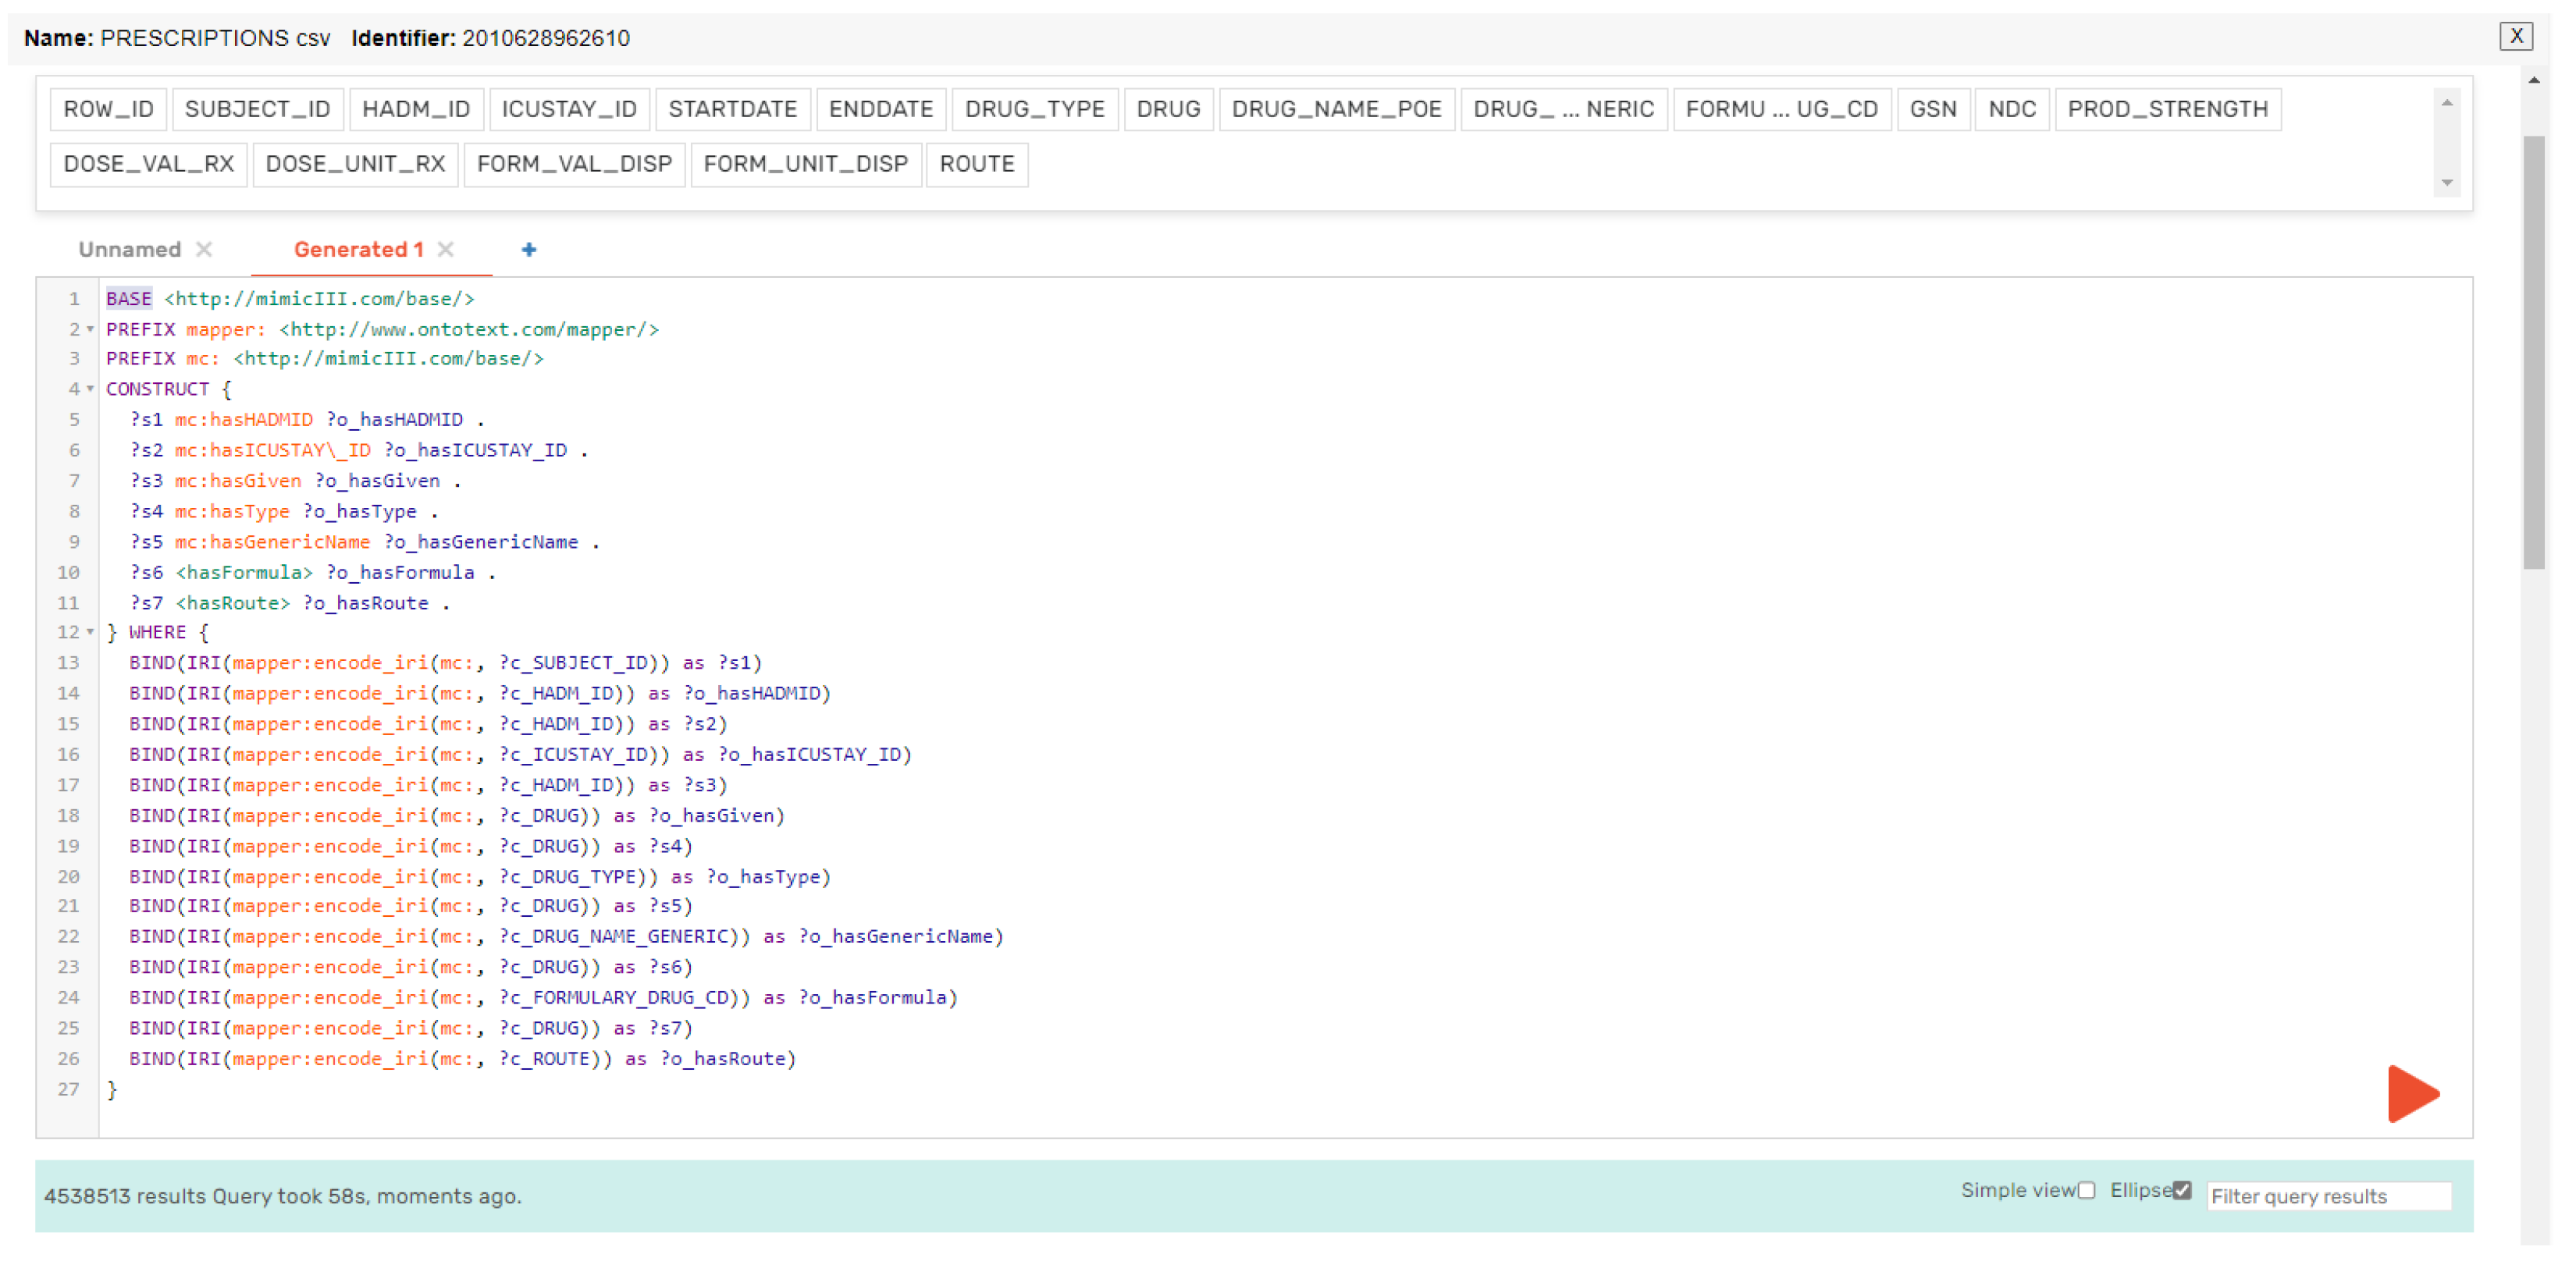Enable the Simple view checkbox
The height and width of the screenshot is (1261, 2576).
pyautogui.click(x=2086, y=1190)
